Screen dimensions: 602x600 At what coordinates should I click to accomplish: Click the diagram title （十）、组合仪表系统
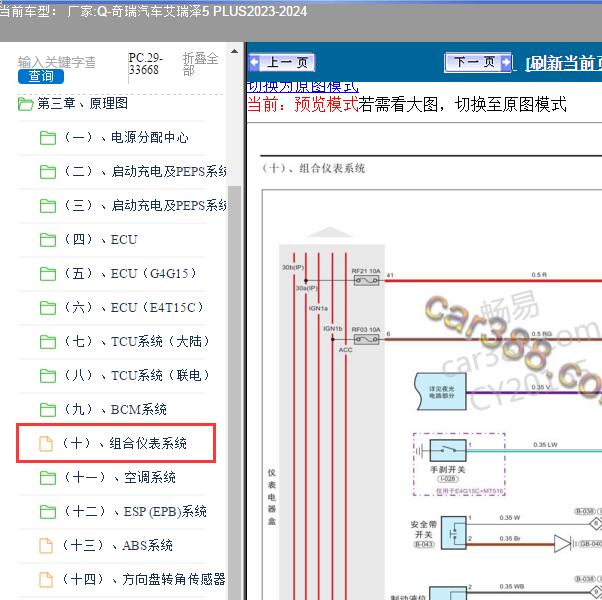(x=313, y=168)
